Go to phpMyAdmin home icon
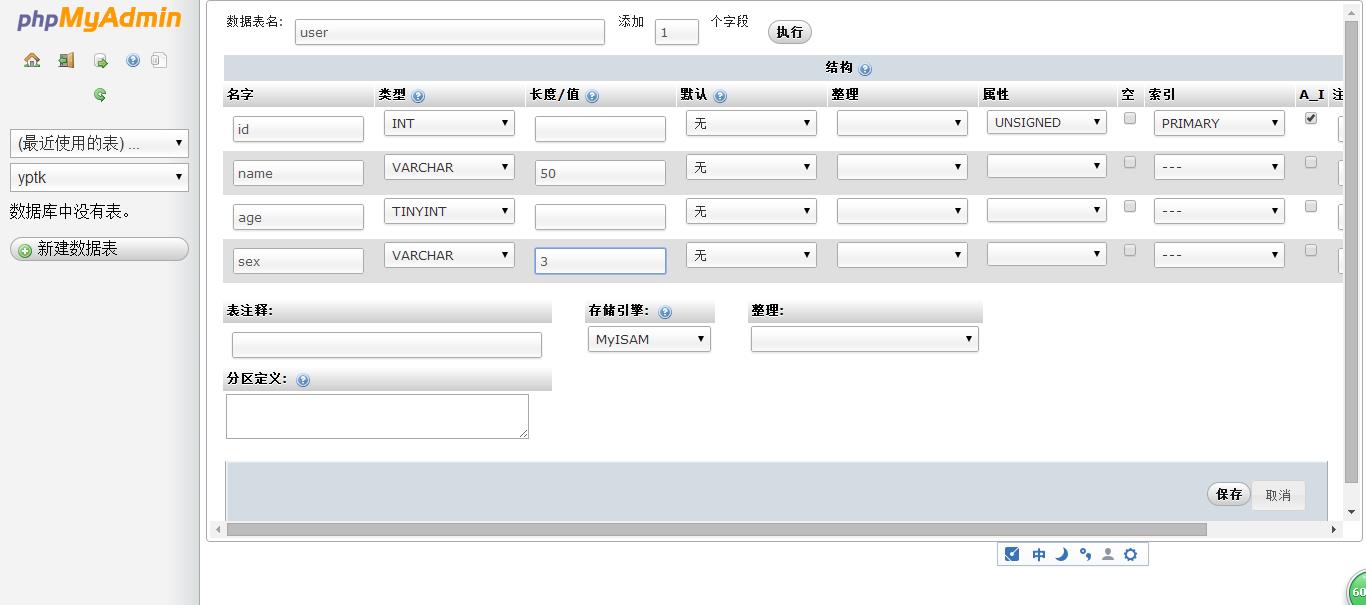The height and width of the screenshot is (605, 1366). click(32, 60)
